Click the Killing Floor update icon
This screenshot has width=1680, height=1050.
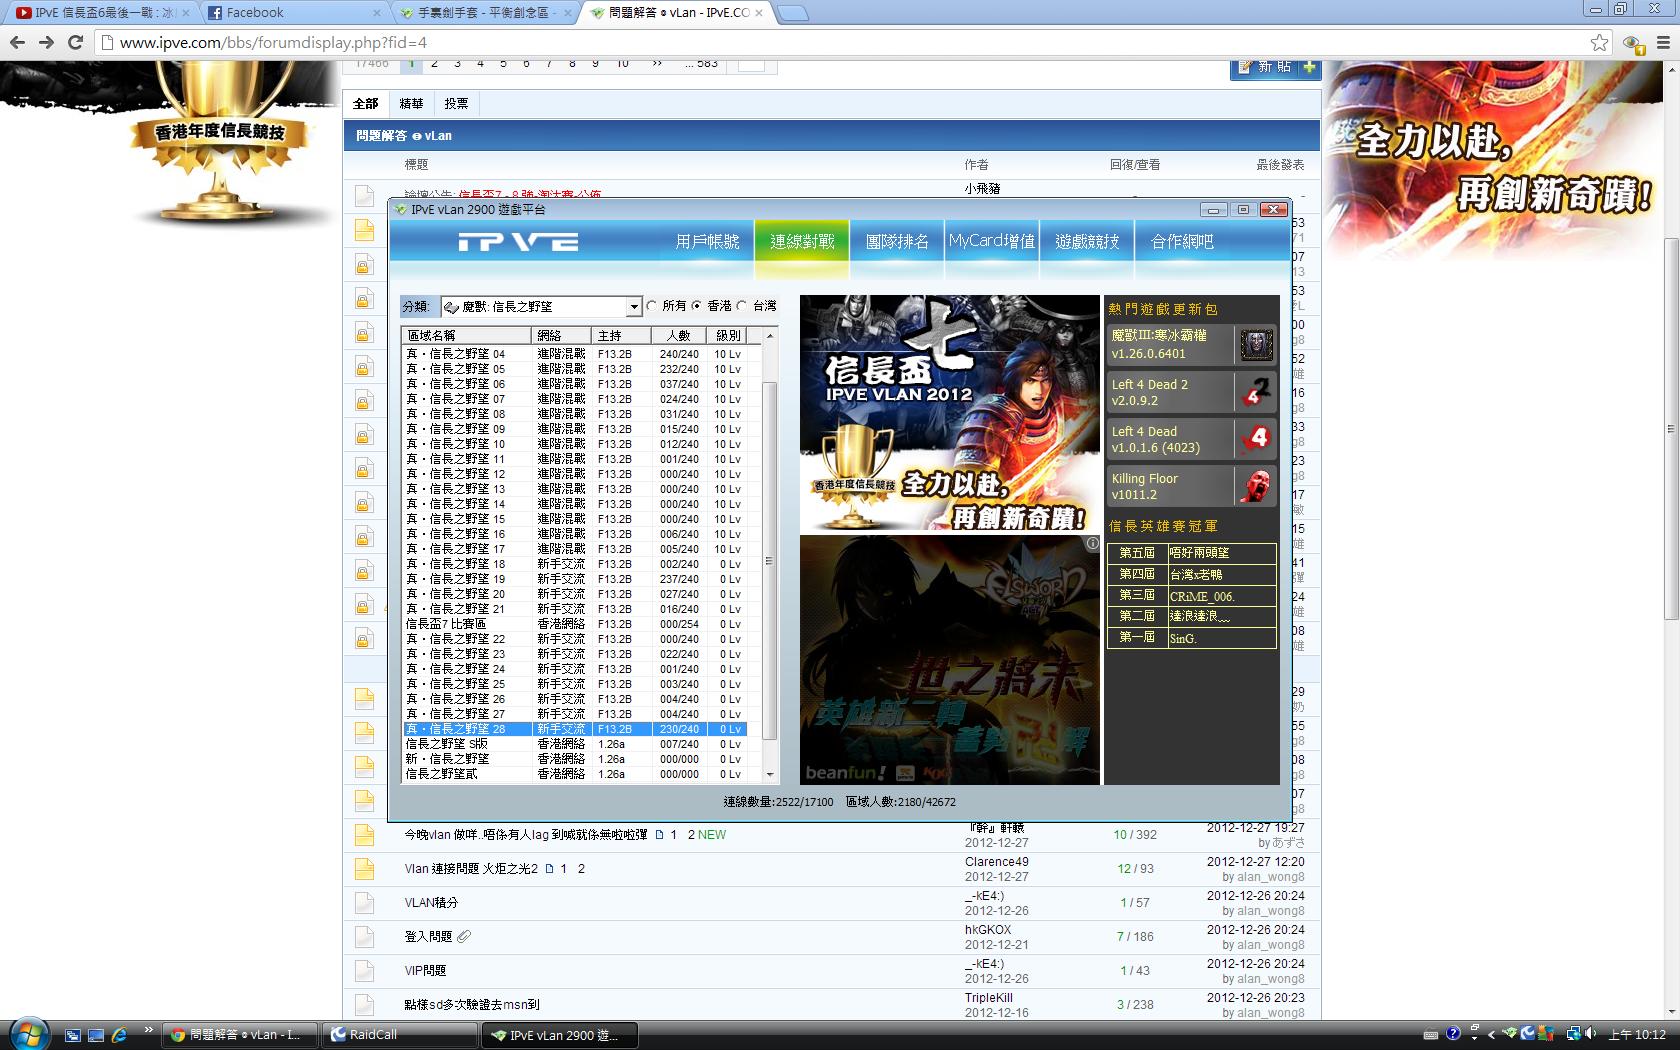(x=1256, y=486)
